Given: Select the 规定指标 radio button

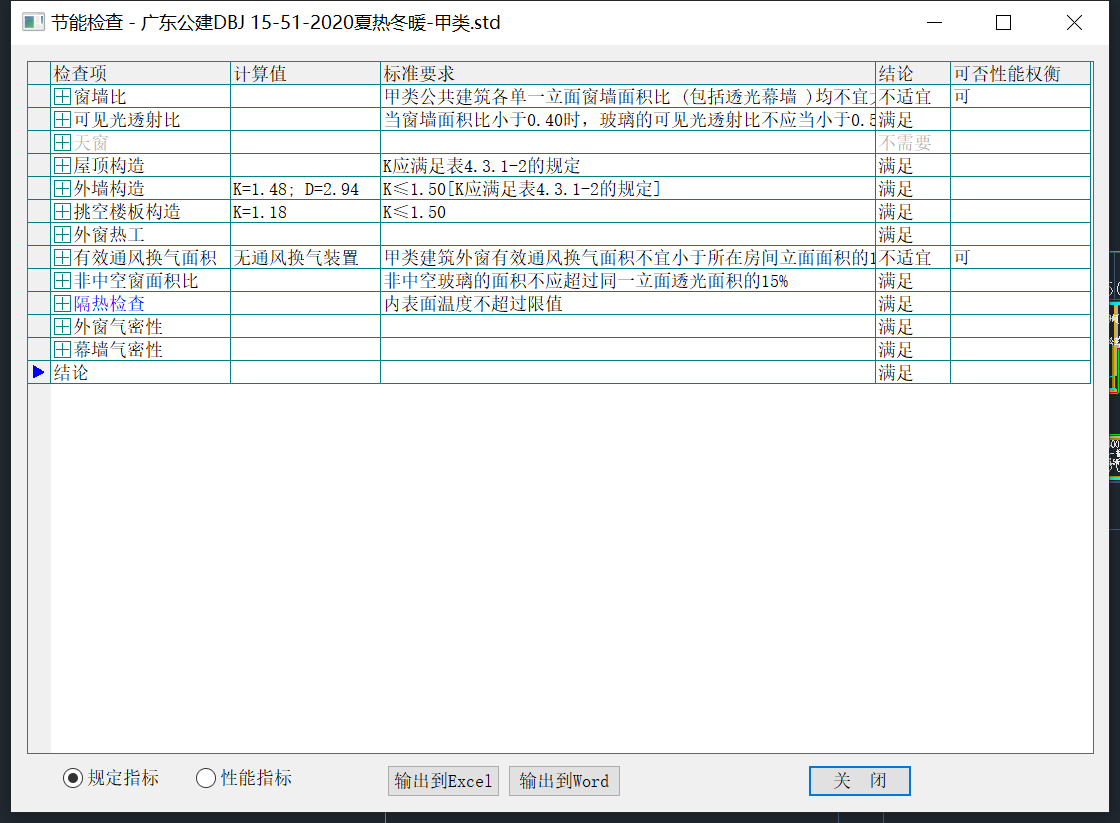Looking at the screenshot, I should pyautogui.click(x=73, y=778).
